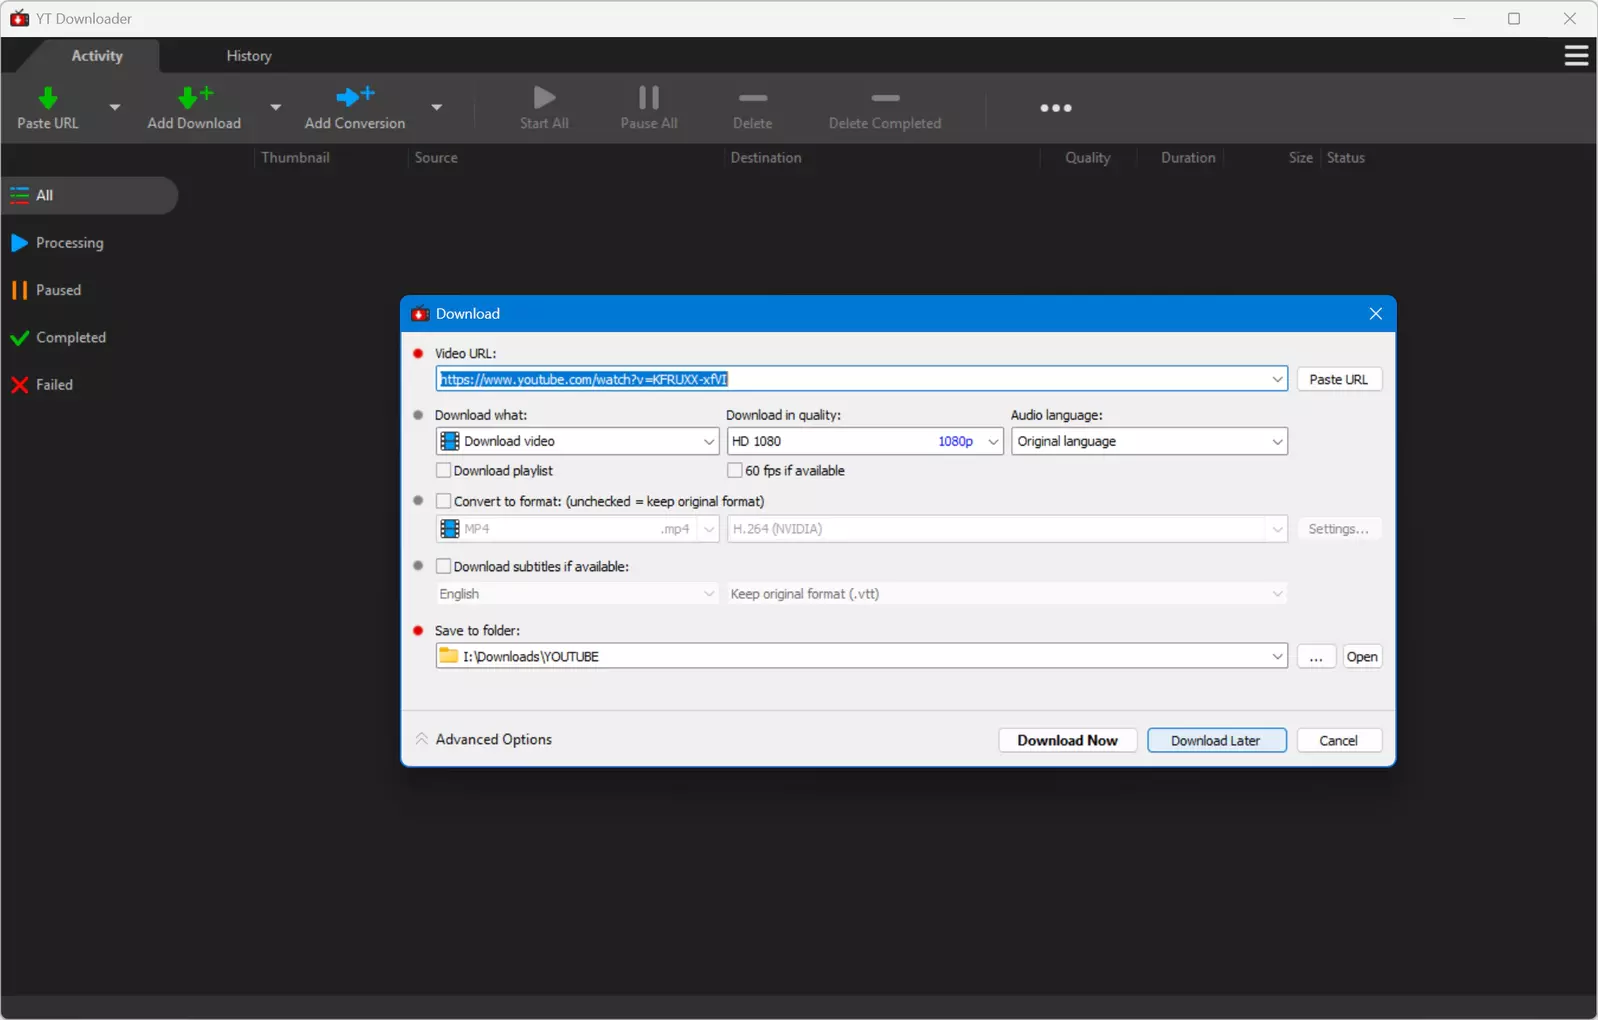Expand the Add Conversion dropdown arrow
This screenshot has width=1598, height=1020.
tap(437, 107)
